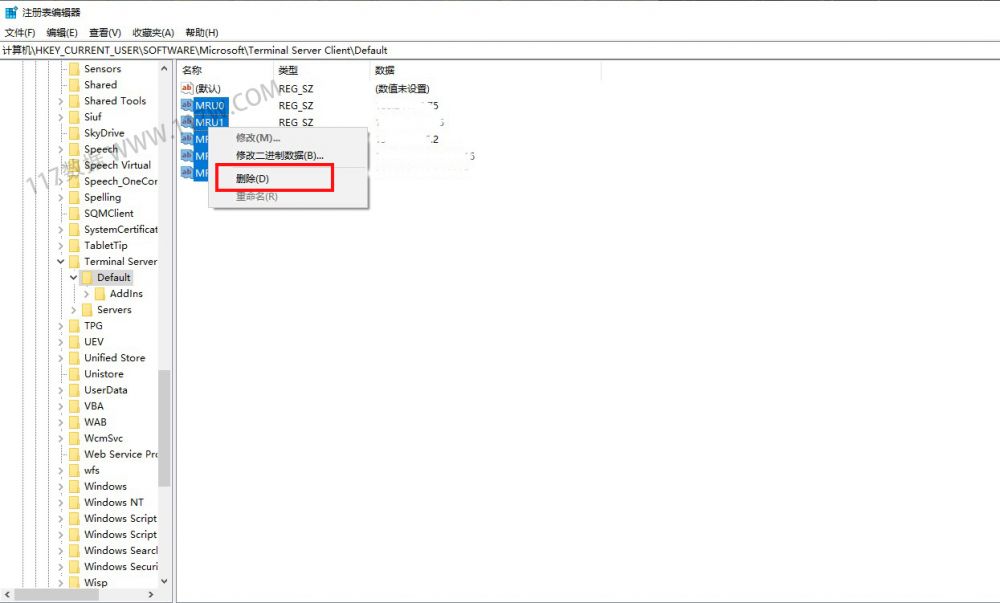Click the Registry Editor app icon in title bar
Screen dimensions: 1000x603
pos(11,12)
